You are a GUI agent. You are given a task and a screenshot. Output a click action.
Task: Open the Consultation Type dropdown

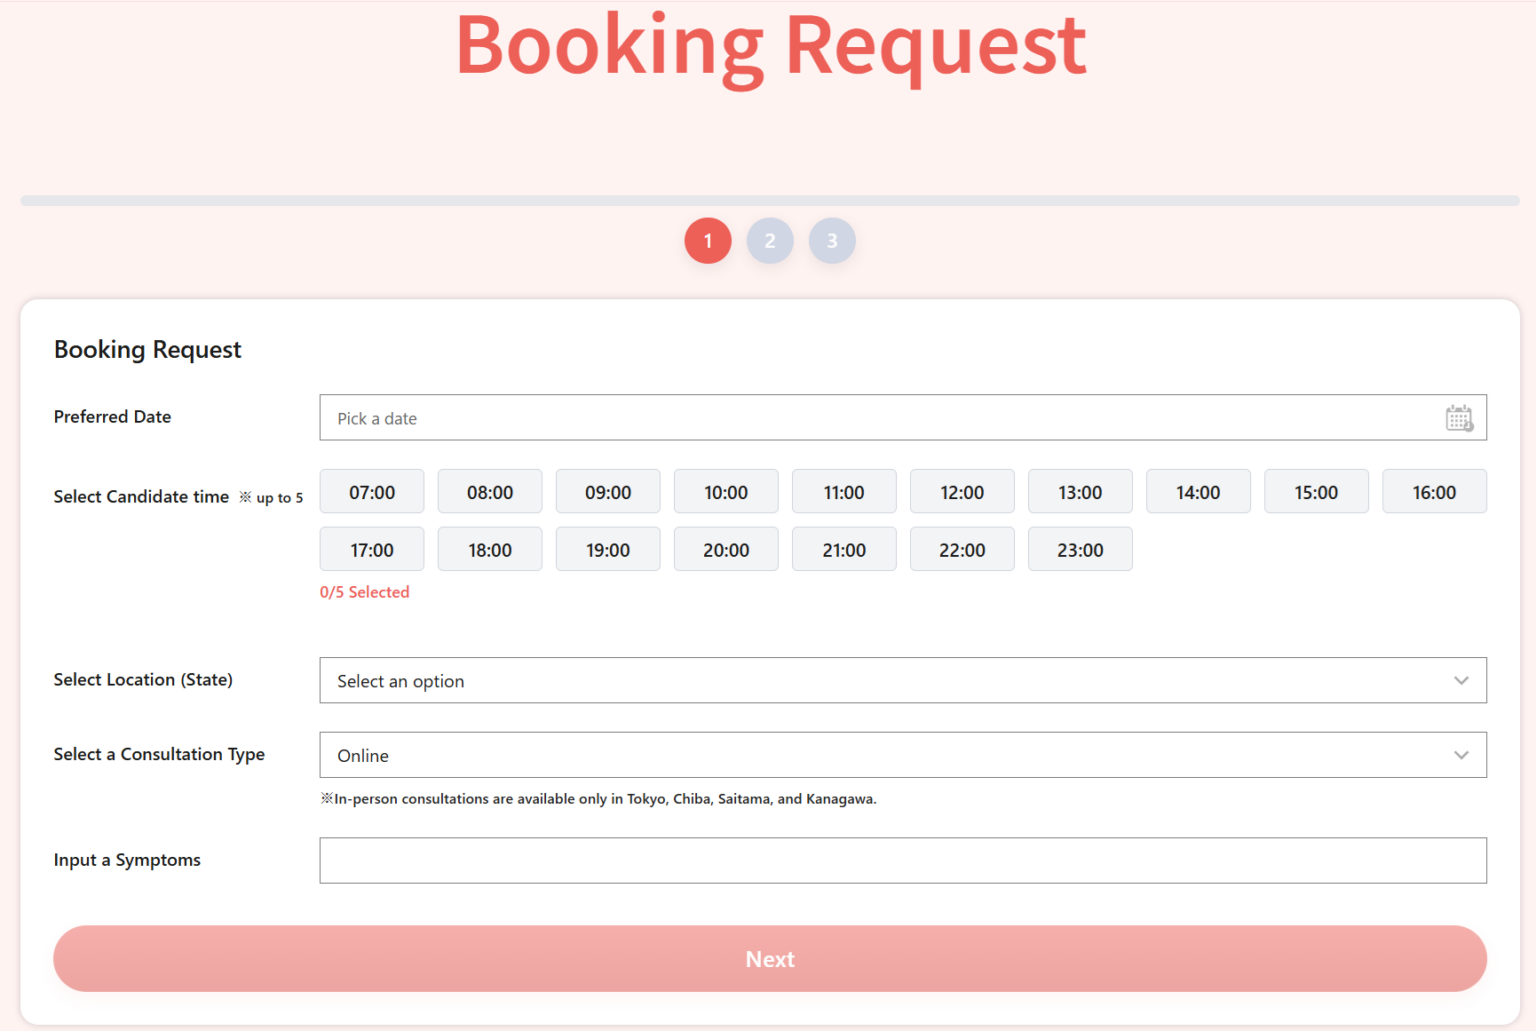pyautogui.click(x=902, y=755)
